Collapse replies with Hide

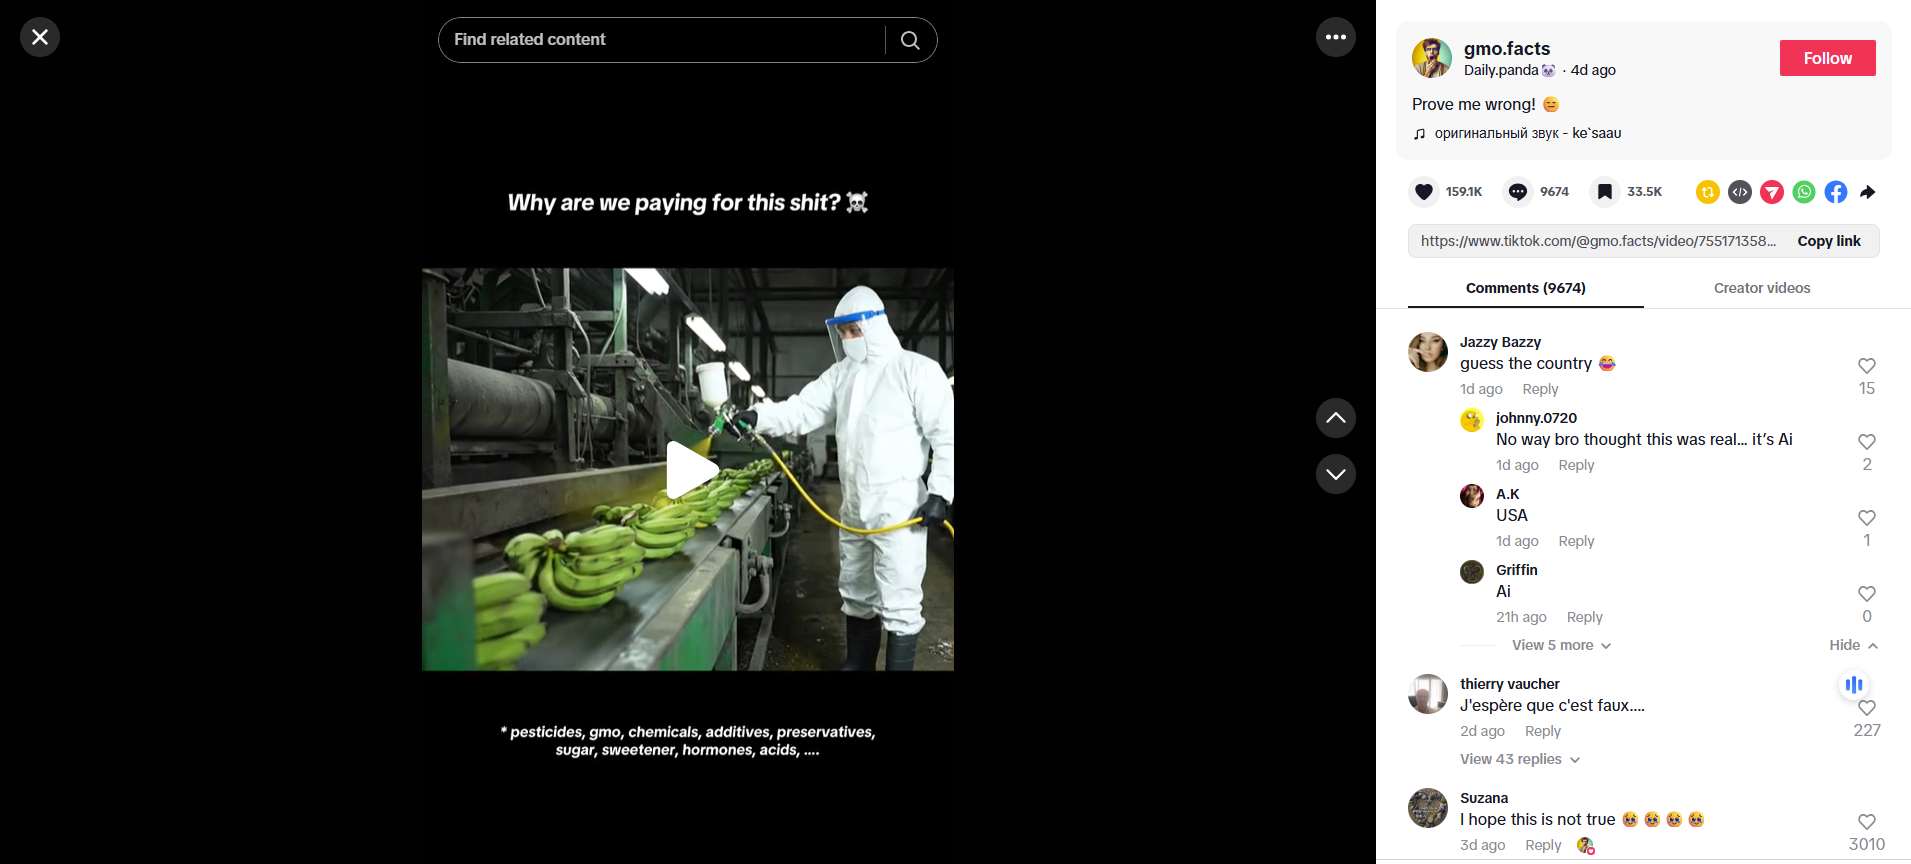1853,646
